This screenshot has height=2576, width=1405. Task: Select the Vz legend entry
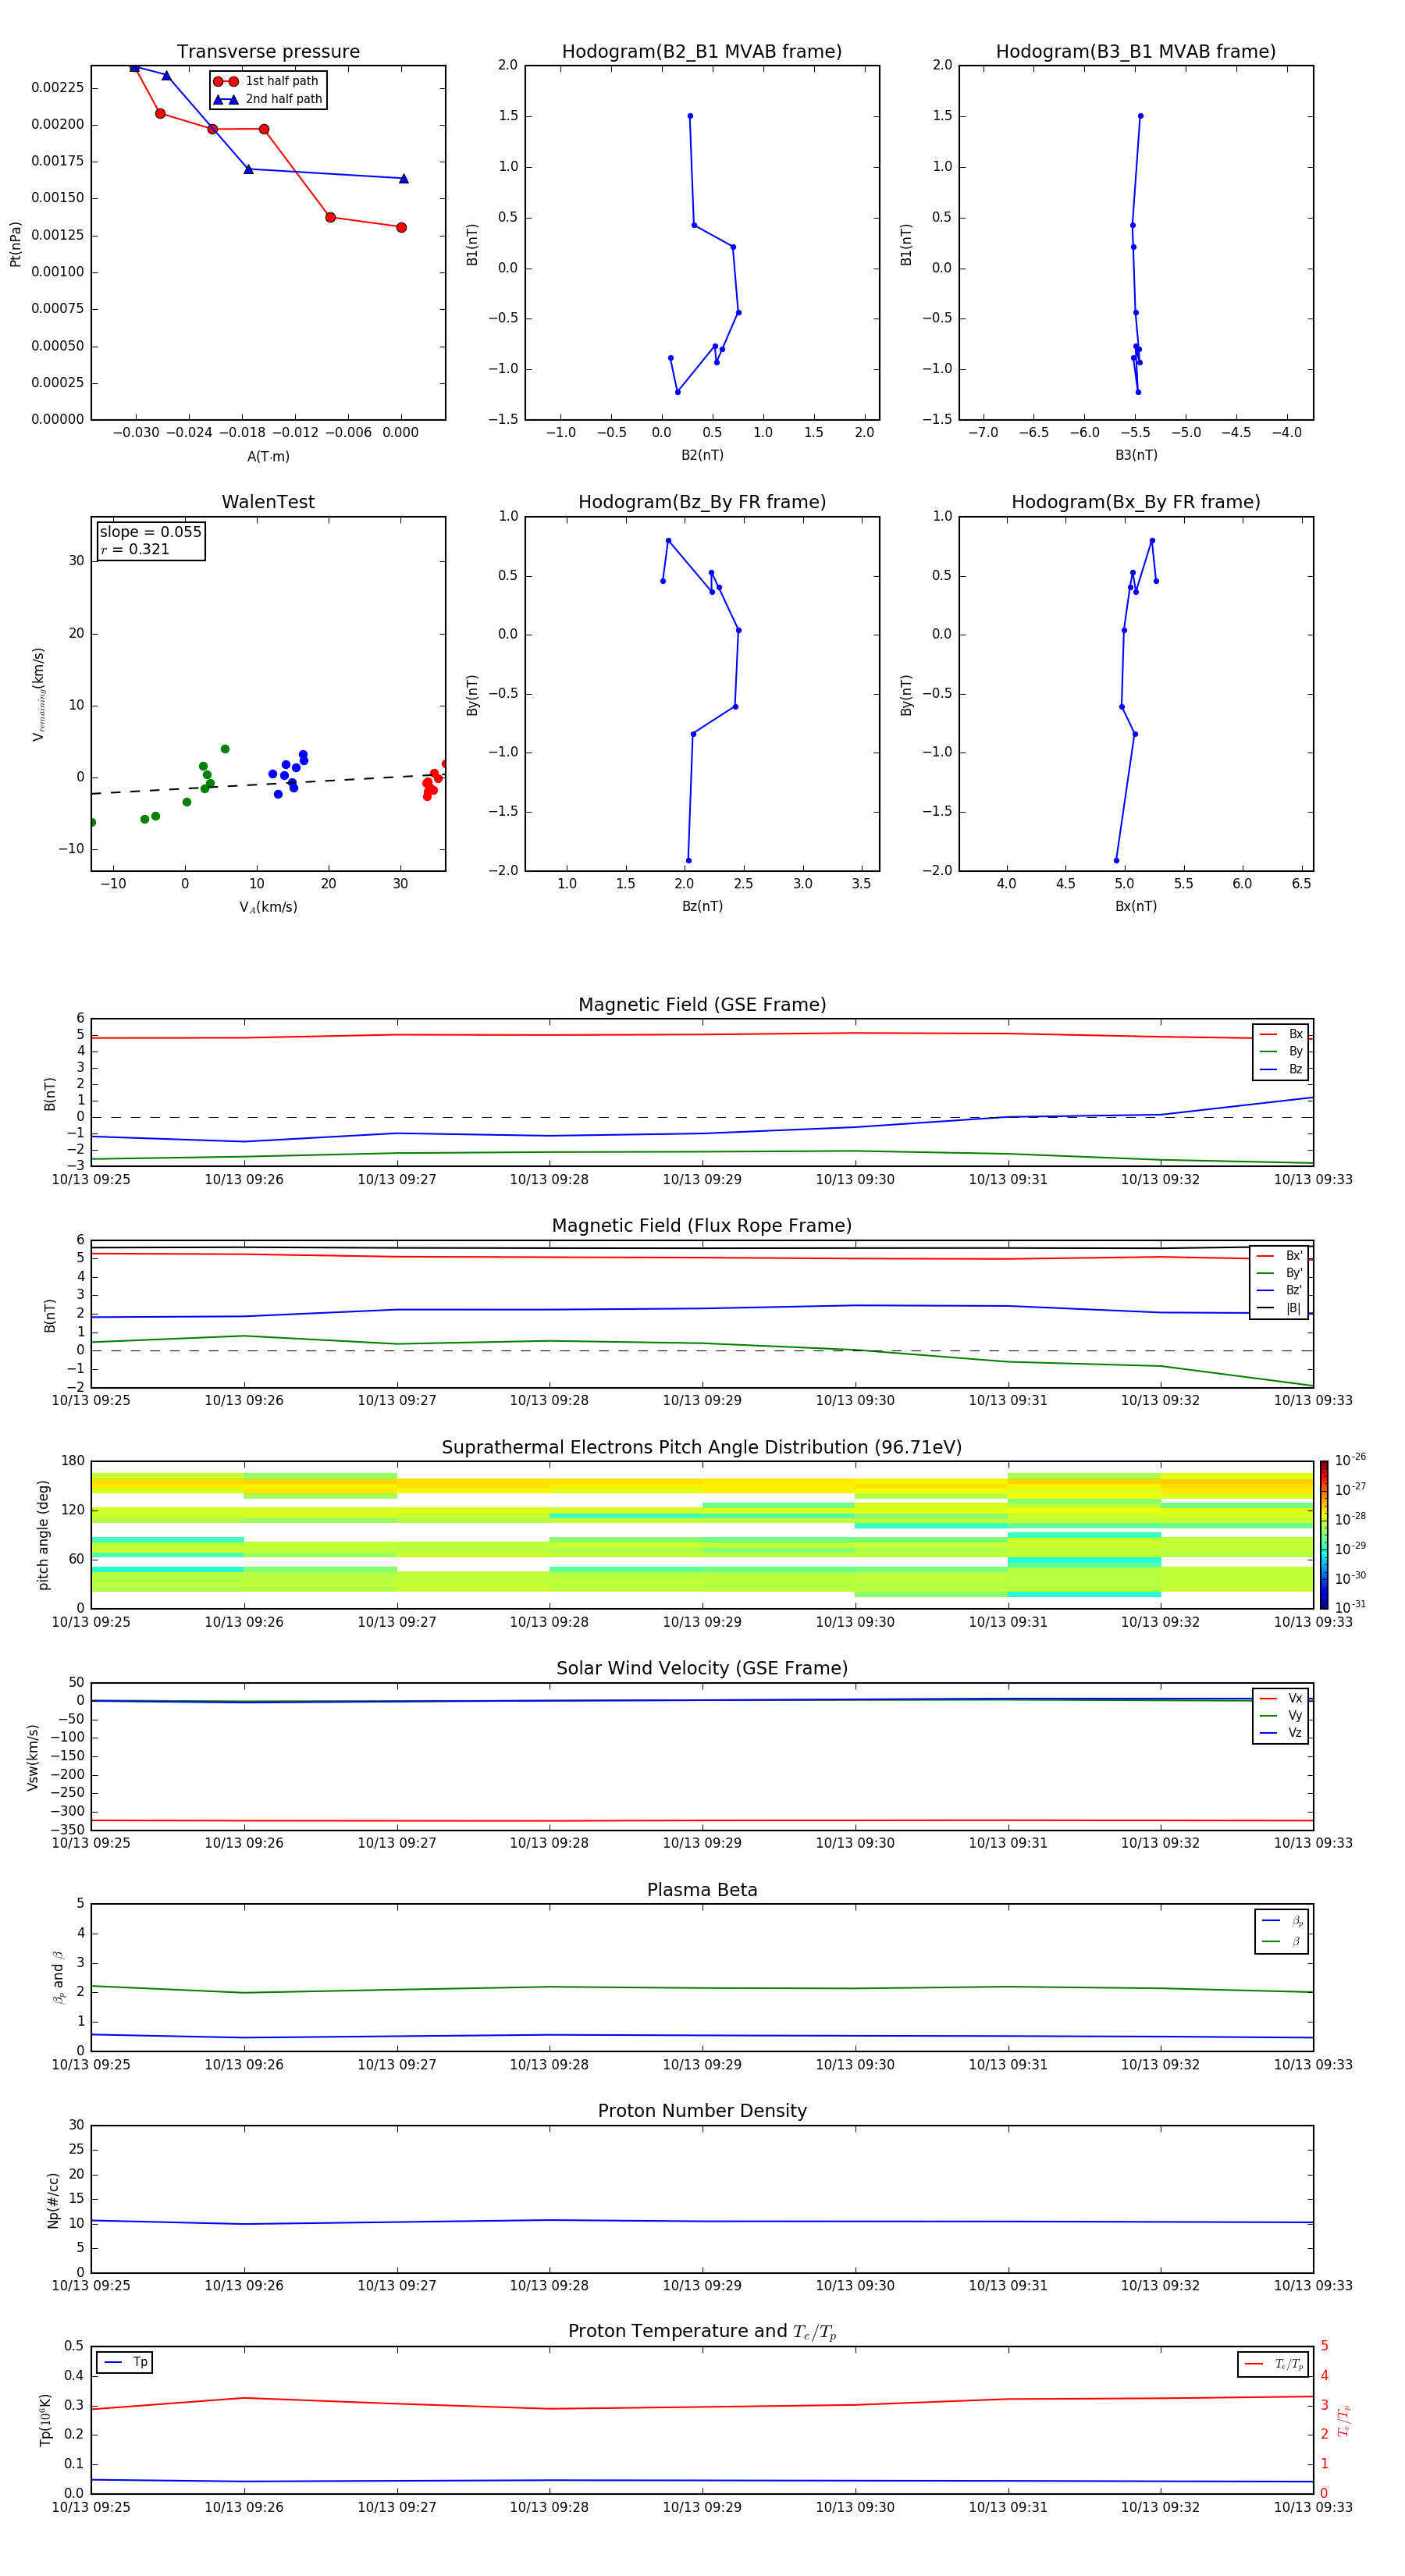[x=1281, y=1733]
